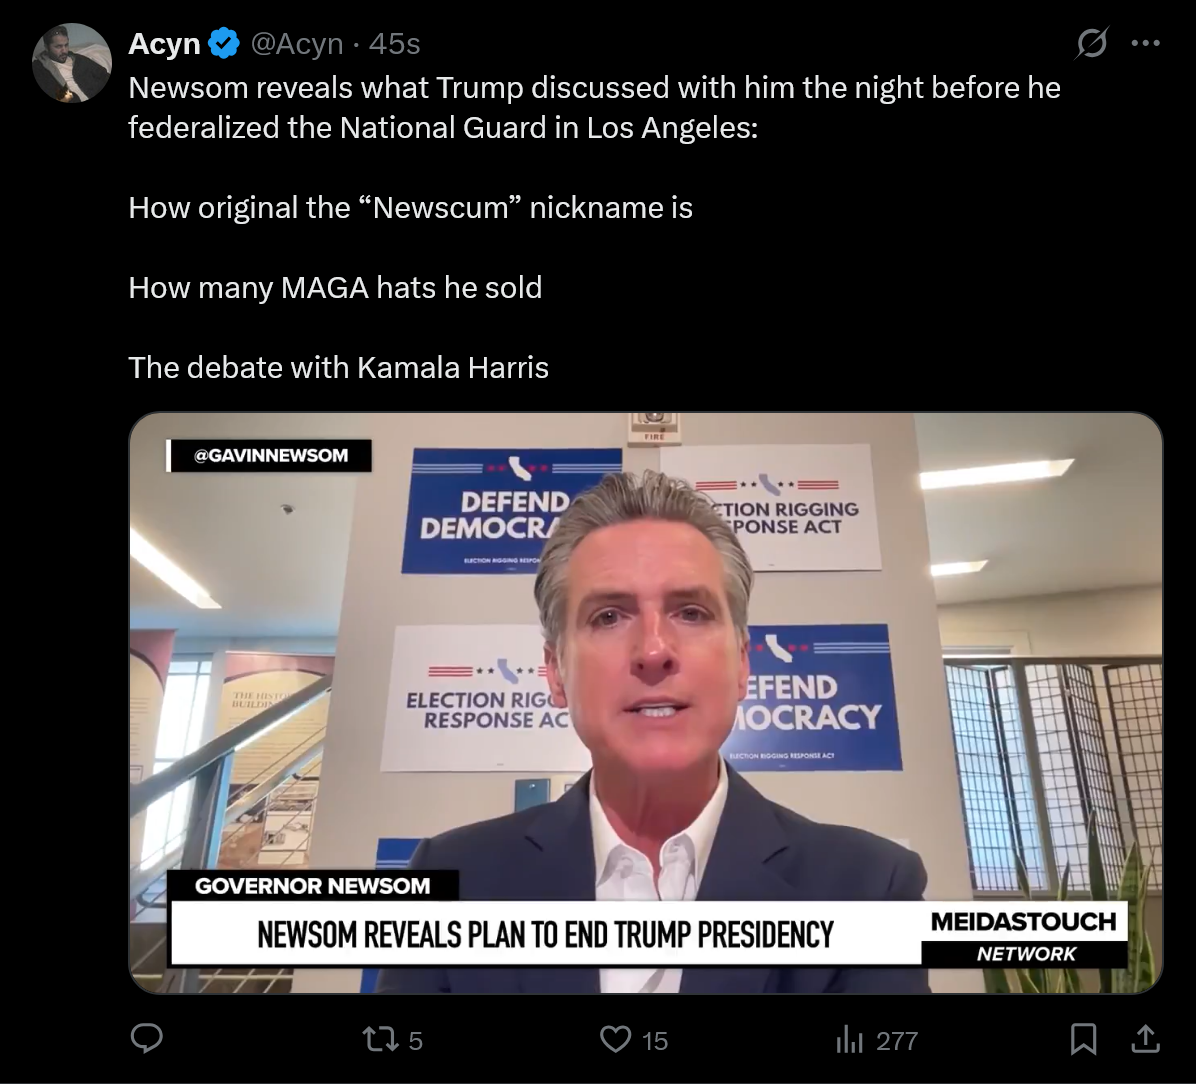The width and height of the screenshot is (1196, 1084).
Task: Click the blue verified checkmark badge
Action: (x=223, y=43)
